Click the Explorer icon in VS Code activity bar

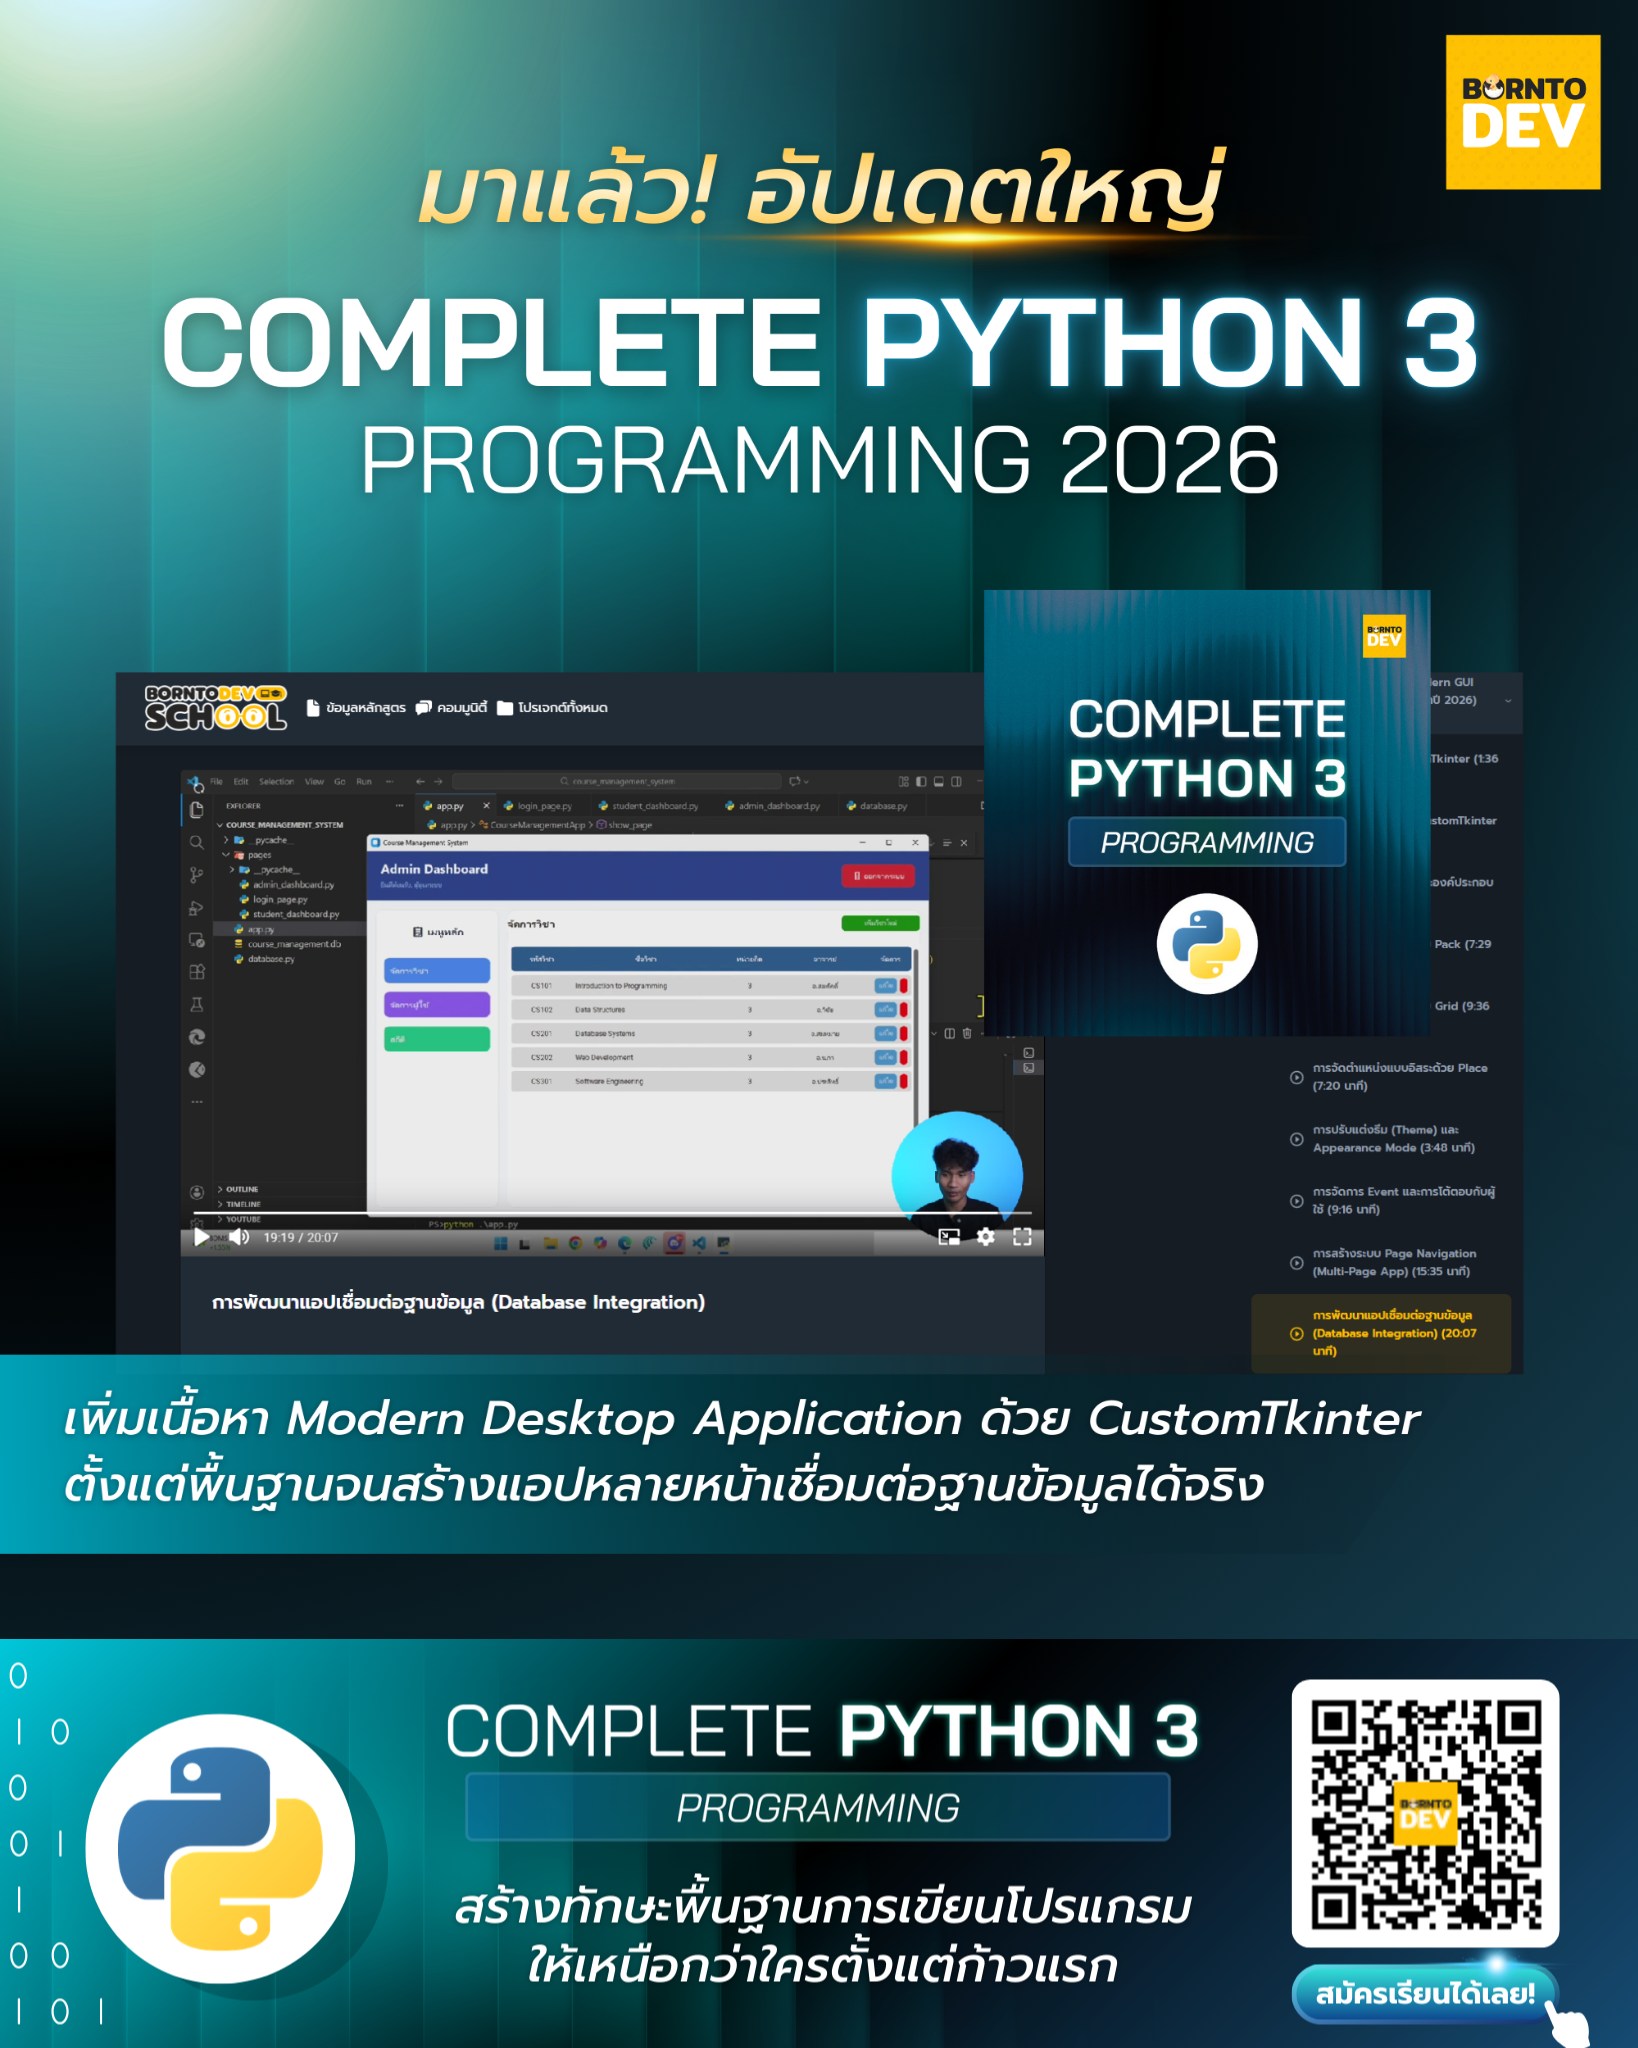[x=197, y=809]
